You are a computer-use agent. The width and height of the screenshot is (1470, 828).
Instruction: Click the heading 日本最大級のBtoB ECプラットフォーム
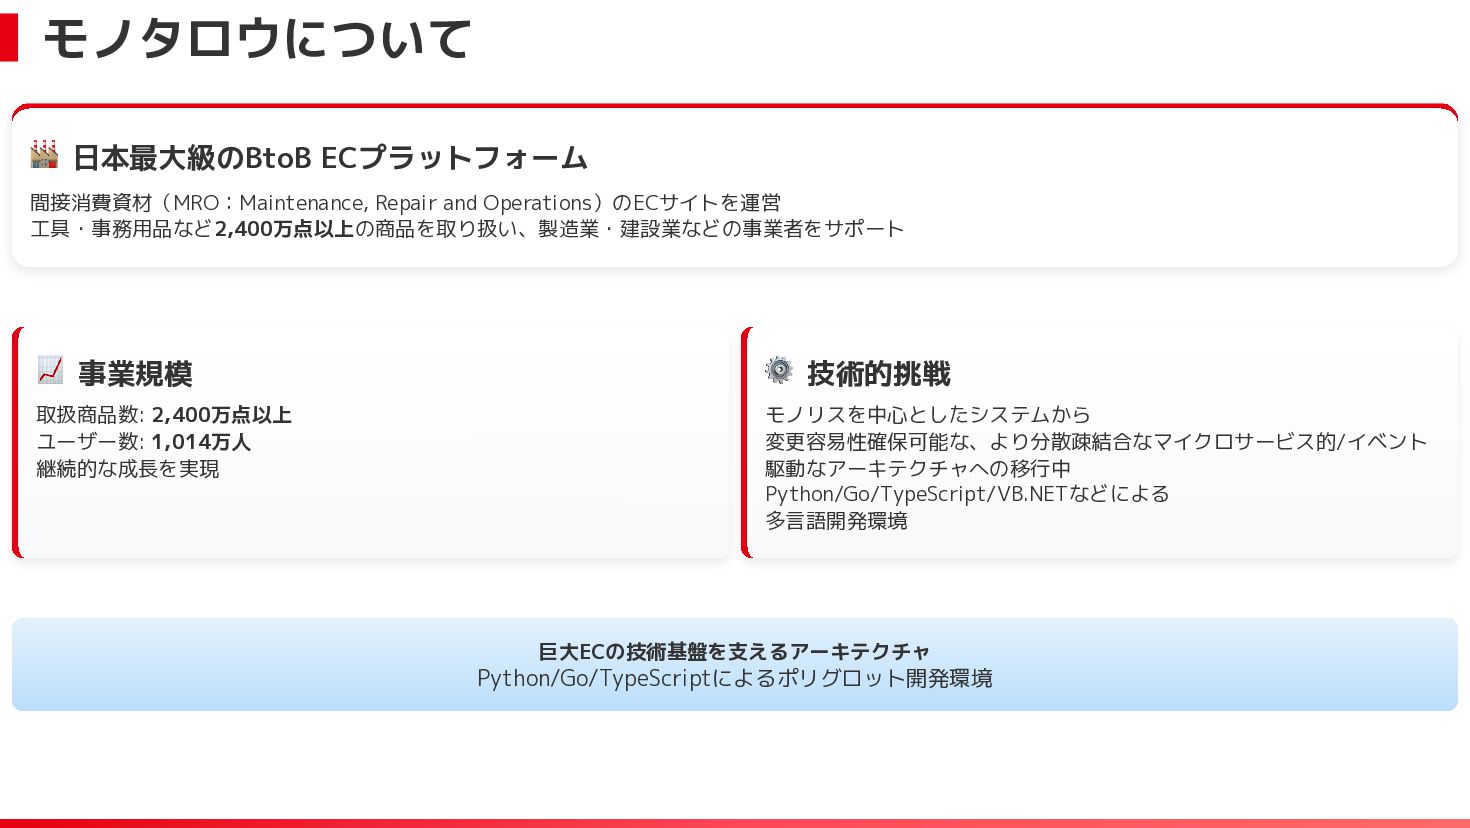click(330, 157)
